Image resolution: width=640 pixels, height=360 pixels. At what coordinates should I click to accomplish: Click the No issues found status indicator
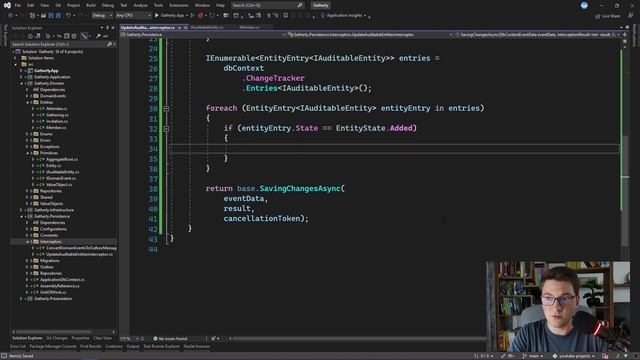click(x=170, y=338)
